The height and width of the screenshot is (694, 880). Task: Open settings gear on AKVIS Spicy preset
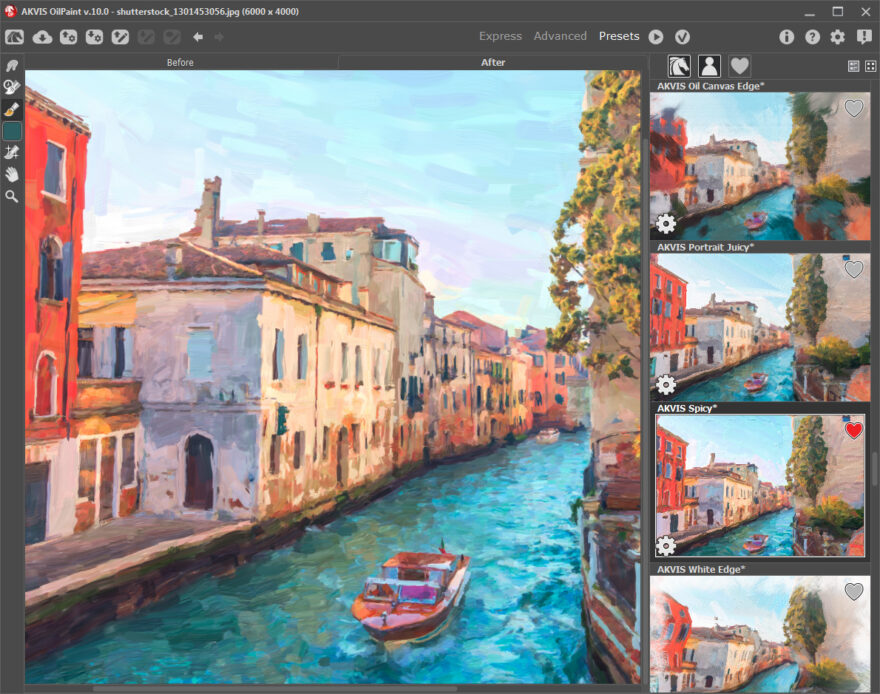pyautogui.click(x=666, y=546)
